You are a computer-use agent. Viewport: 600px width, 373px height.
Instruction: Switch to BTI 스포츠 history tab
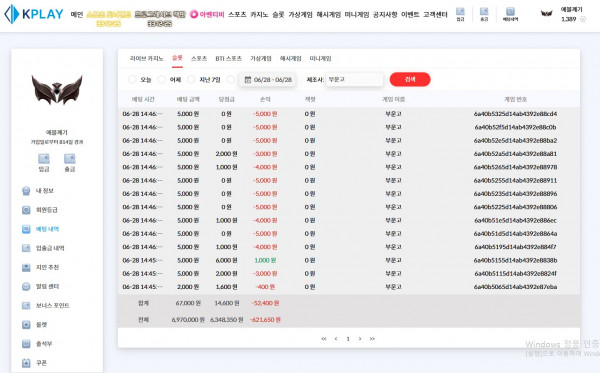[x=228, y=59]
